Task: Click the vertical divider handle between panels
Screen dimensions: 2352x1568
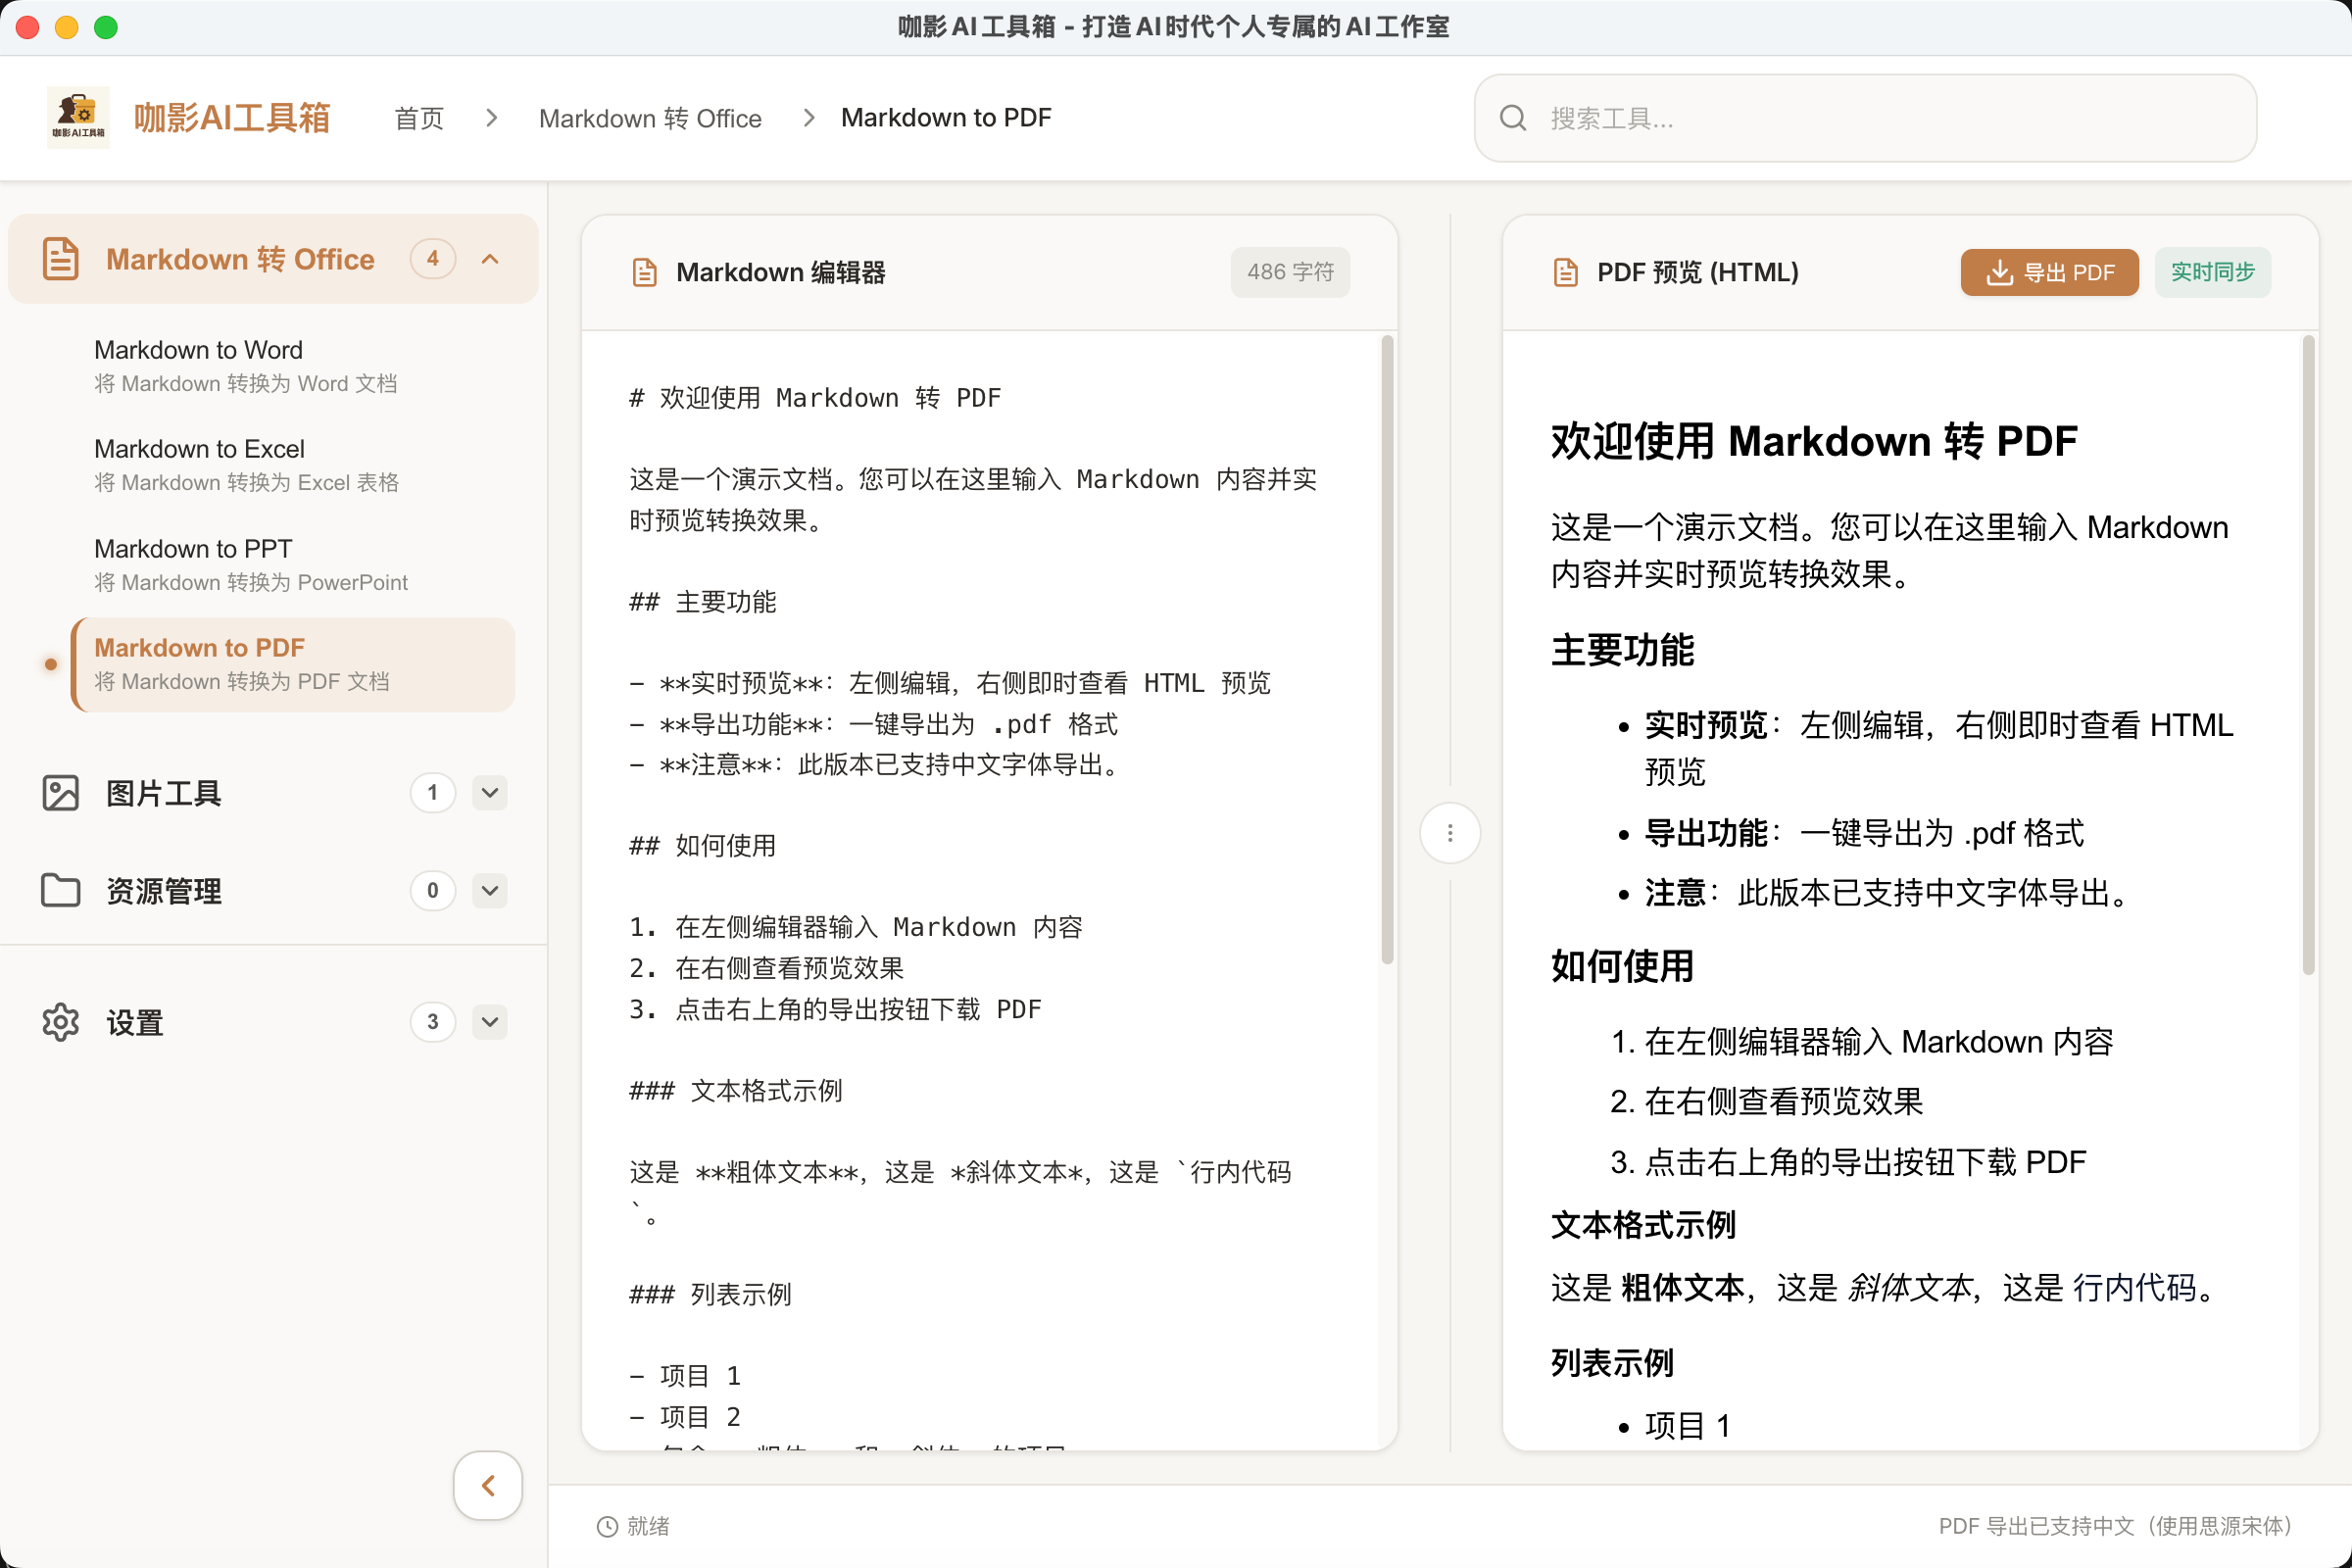Action: pos(1449,832)
